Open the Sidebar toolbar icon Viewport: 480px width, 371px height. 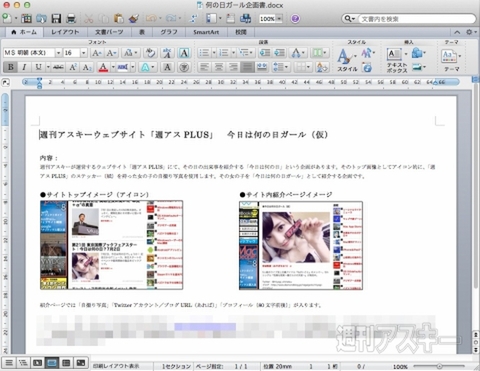tap(211, 18)
